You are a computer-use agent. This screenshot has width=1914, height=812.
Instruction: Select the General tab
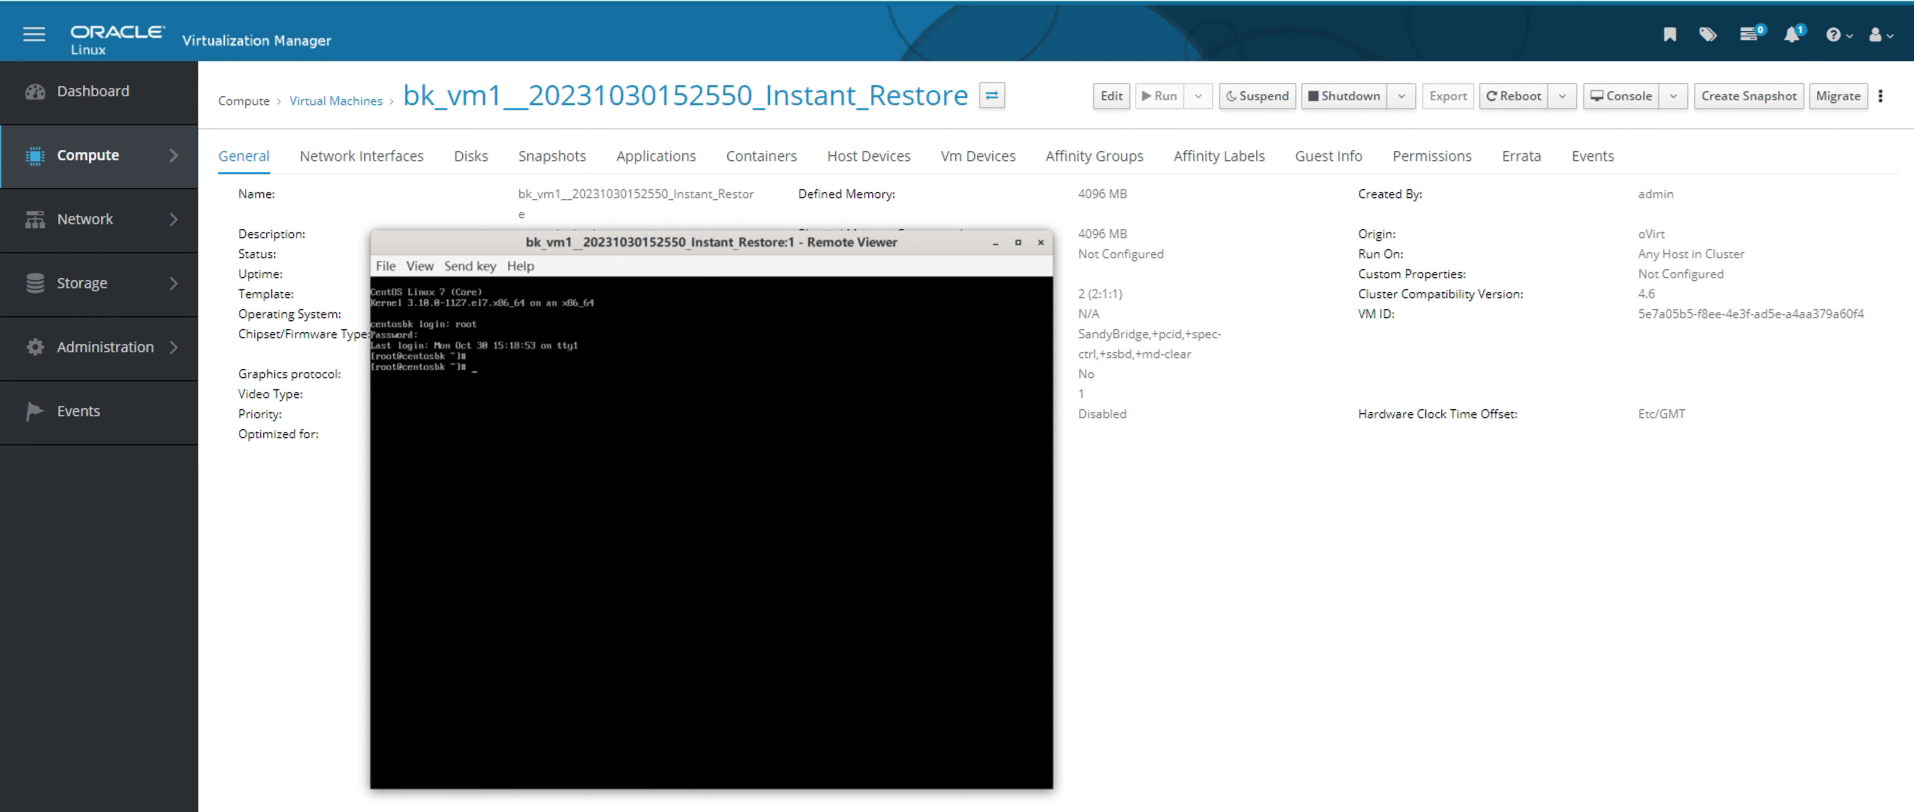pos(244,156)
